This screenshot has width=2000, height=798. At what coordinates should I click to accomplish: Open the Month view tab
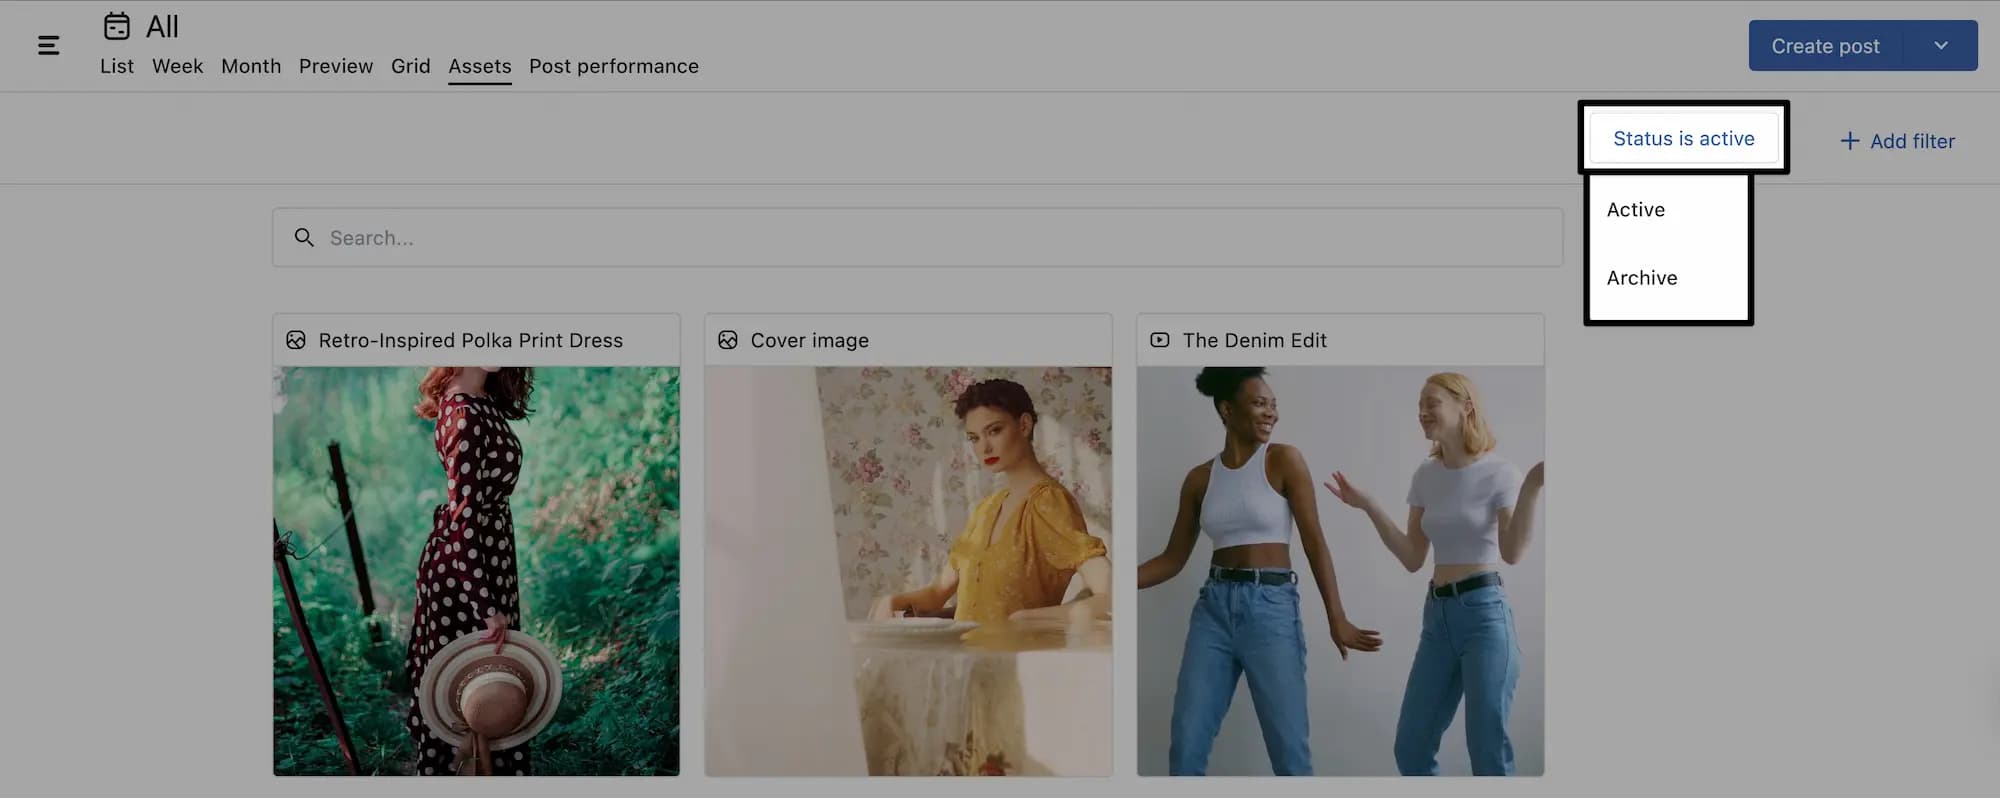pos(251,66)
